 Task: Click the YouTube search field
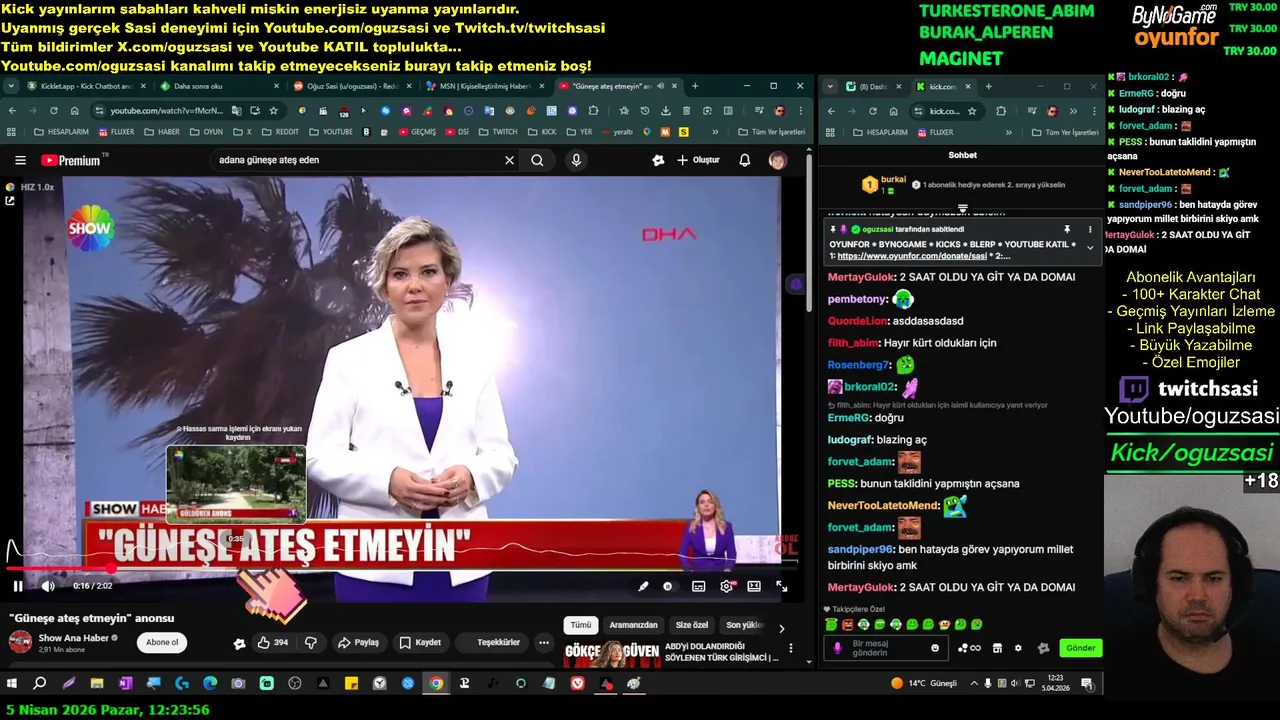tap(355, 160)
